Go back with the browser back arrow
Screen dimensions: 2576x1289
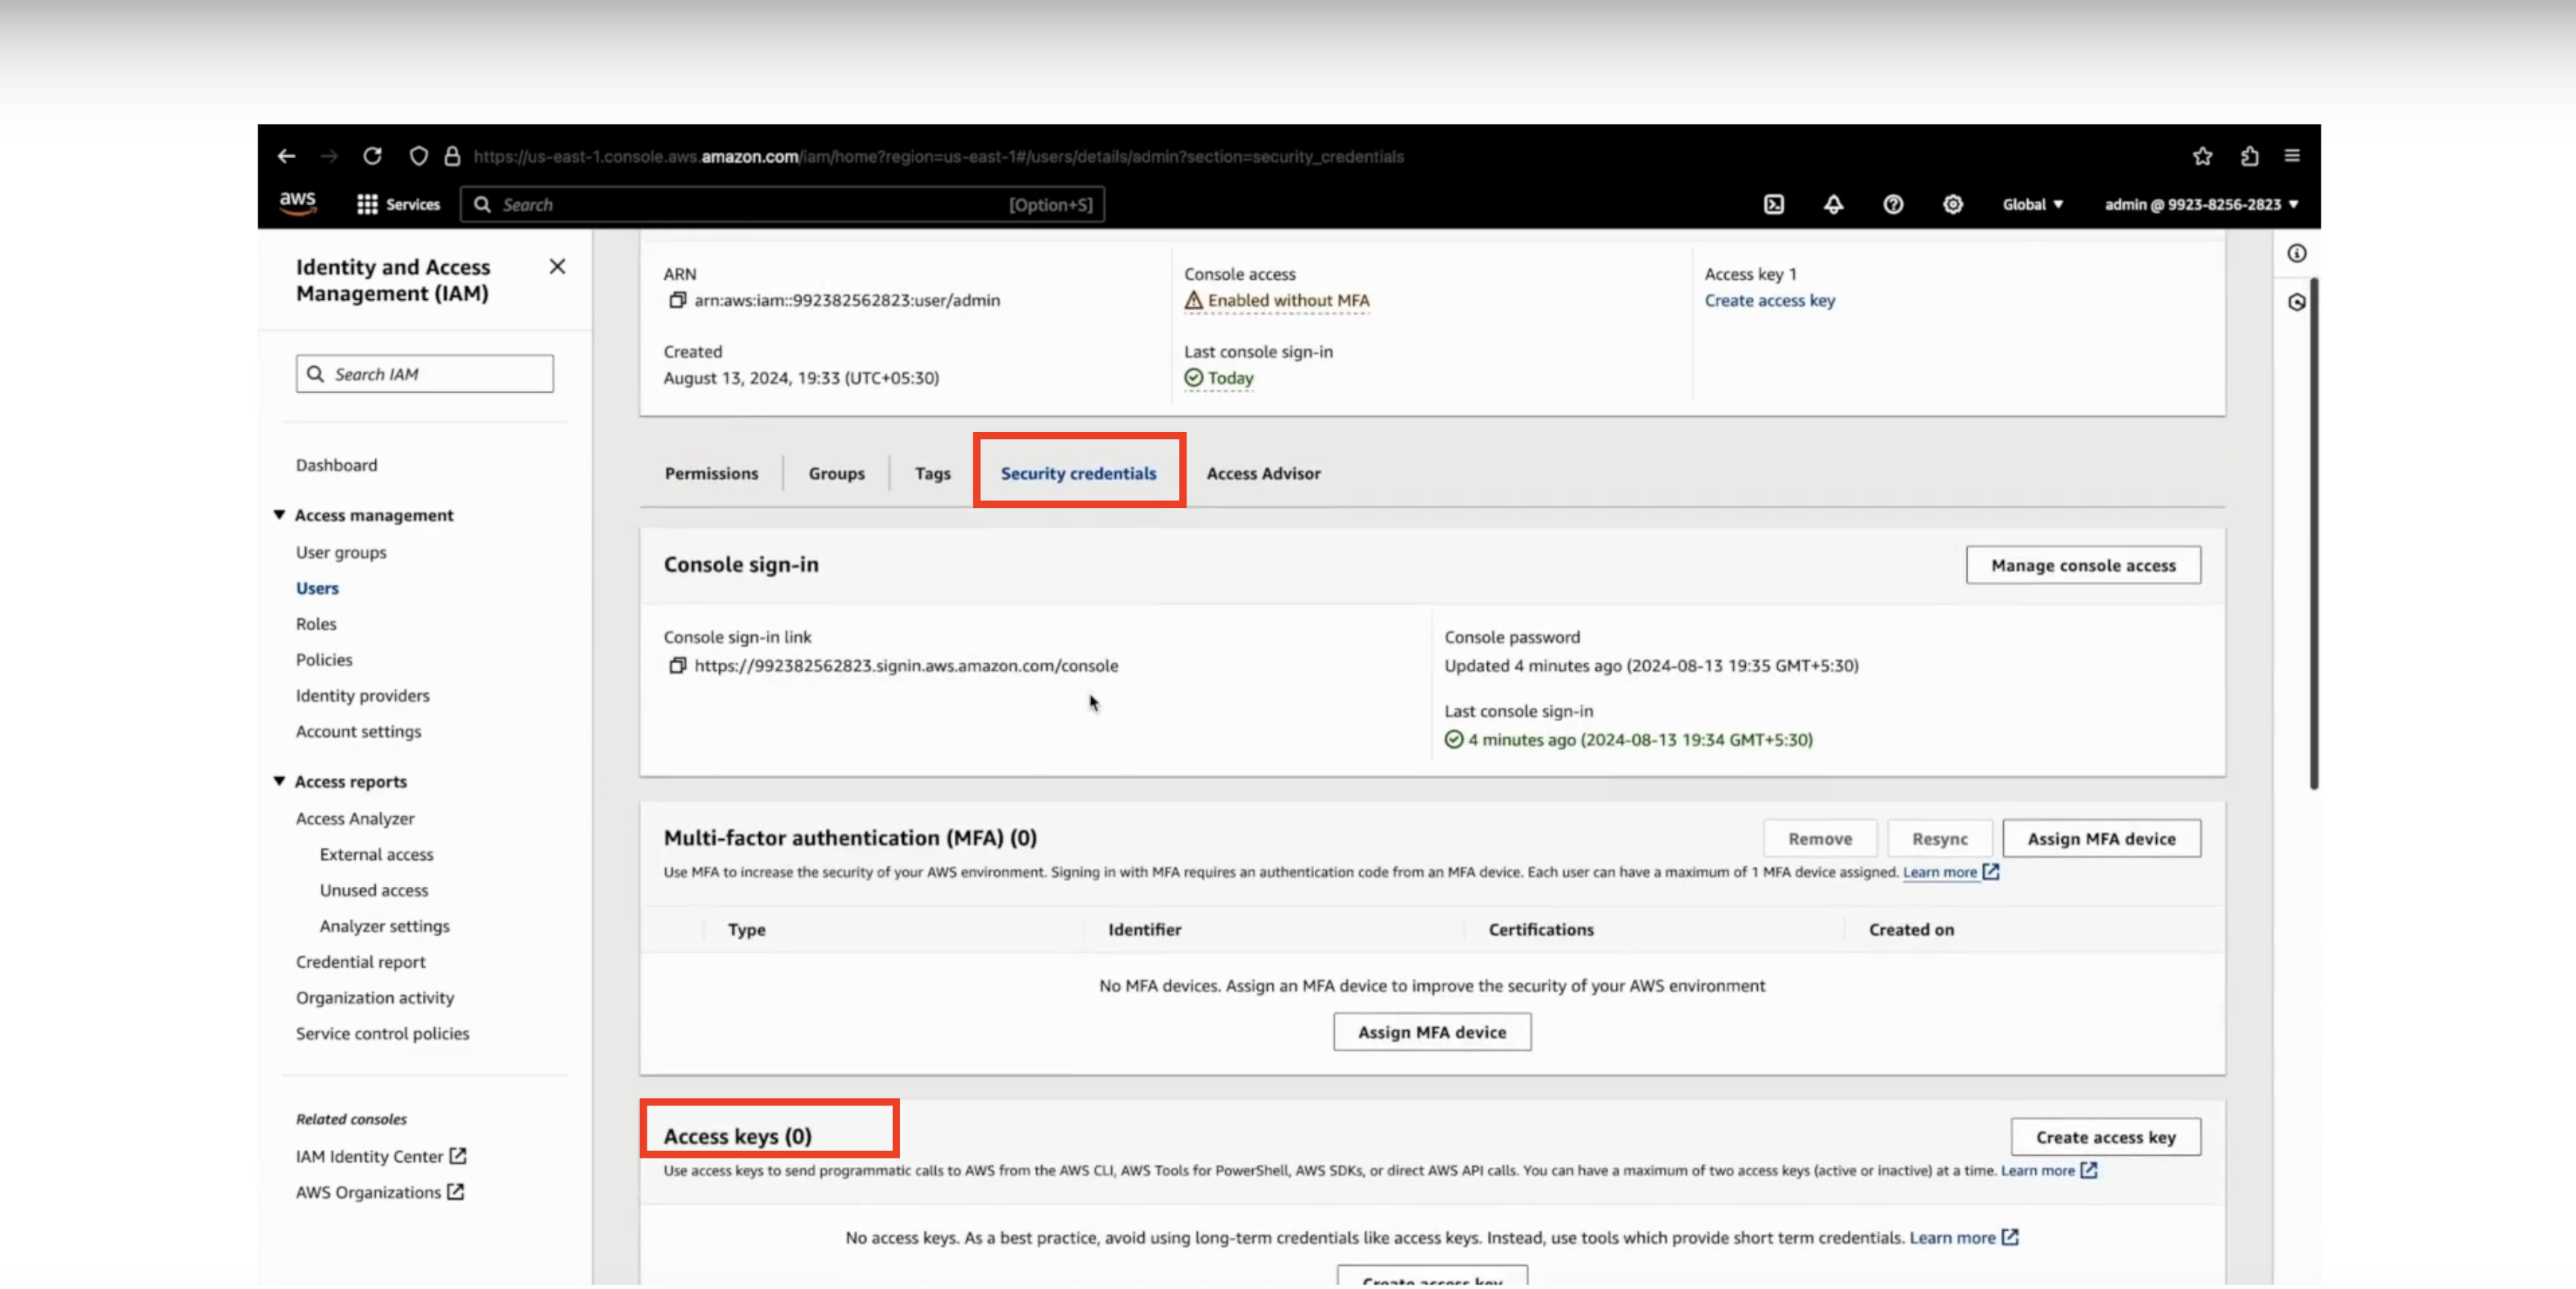(x=287, y=156)
